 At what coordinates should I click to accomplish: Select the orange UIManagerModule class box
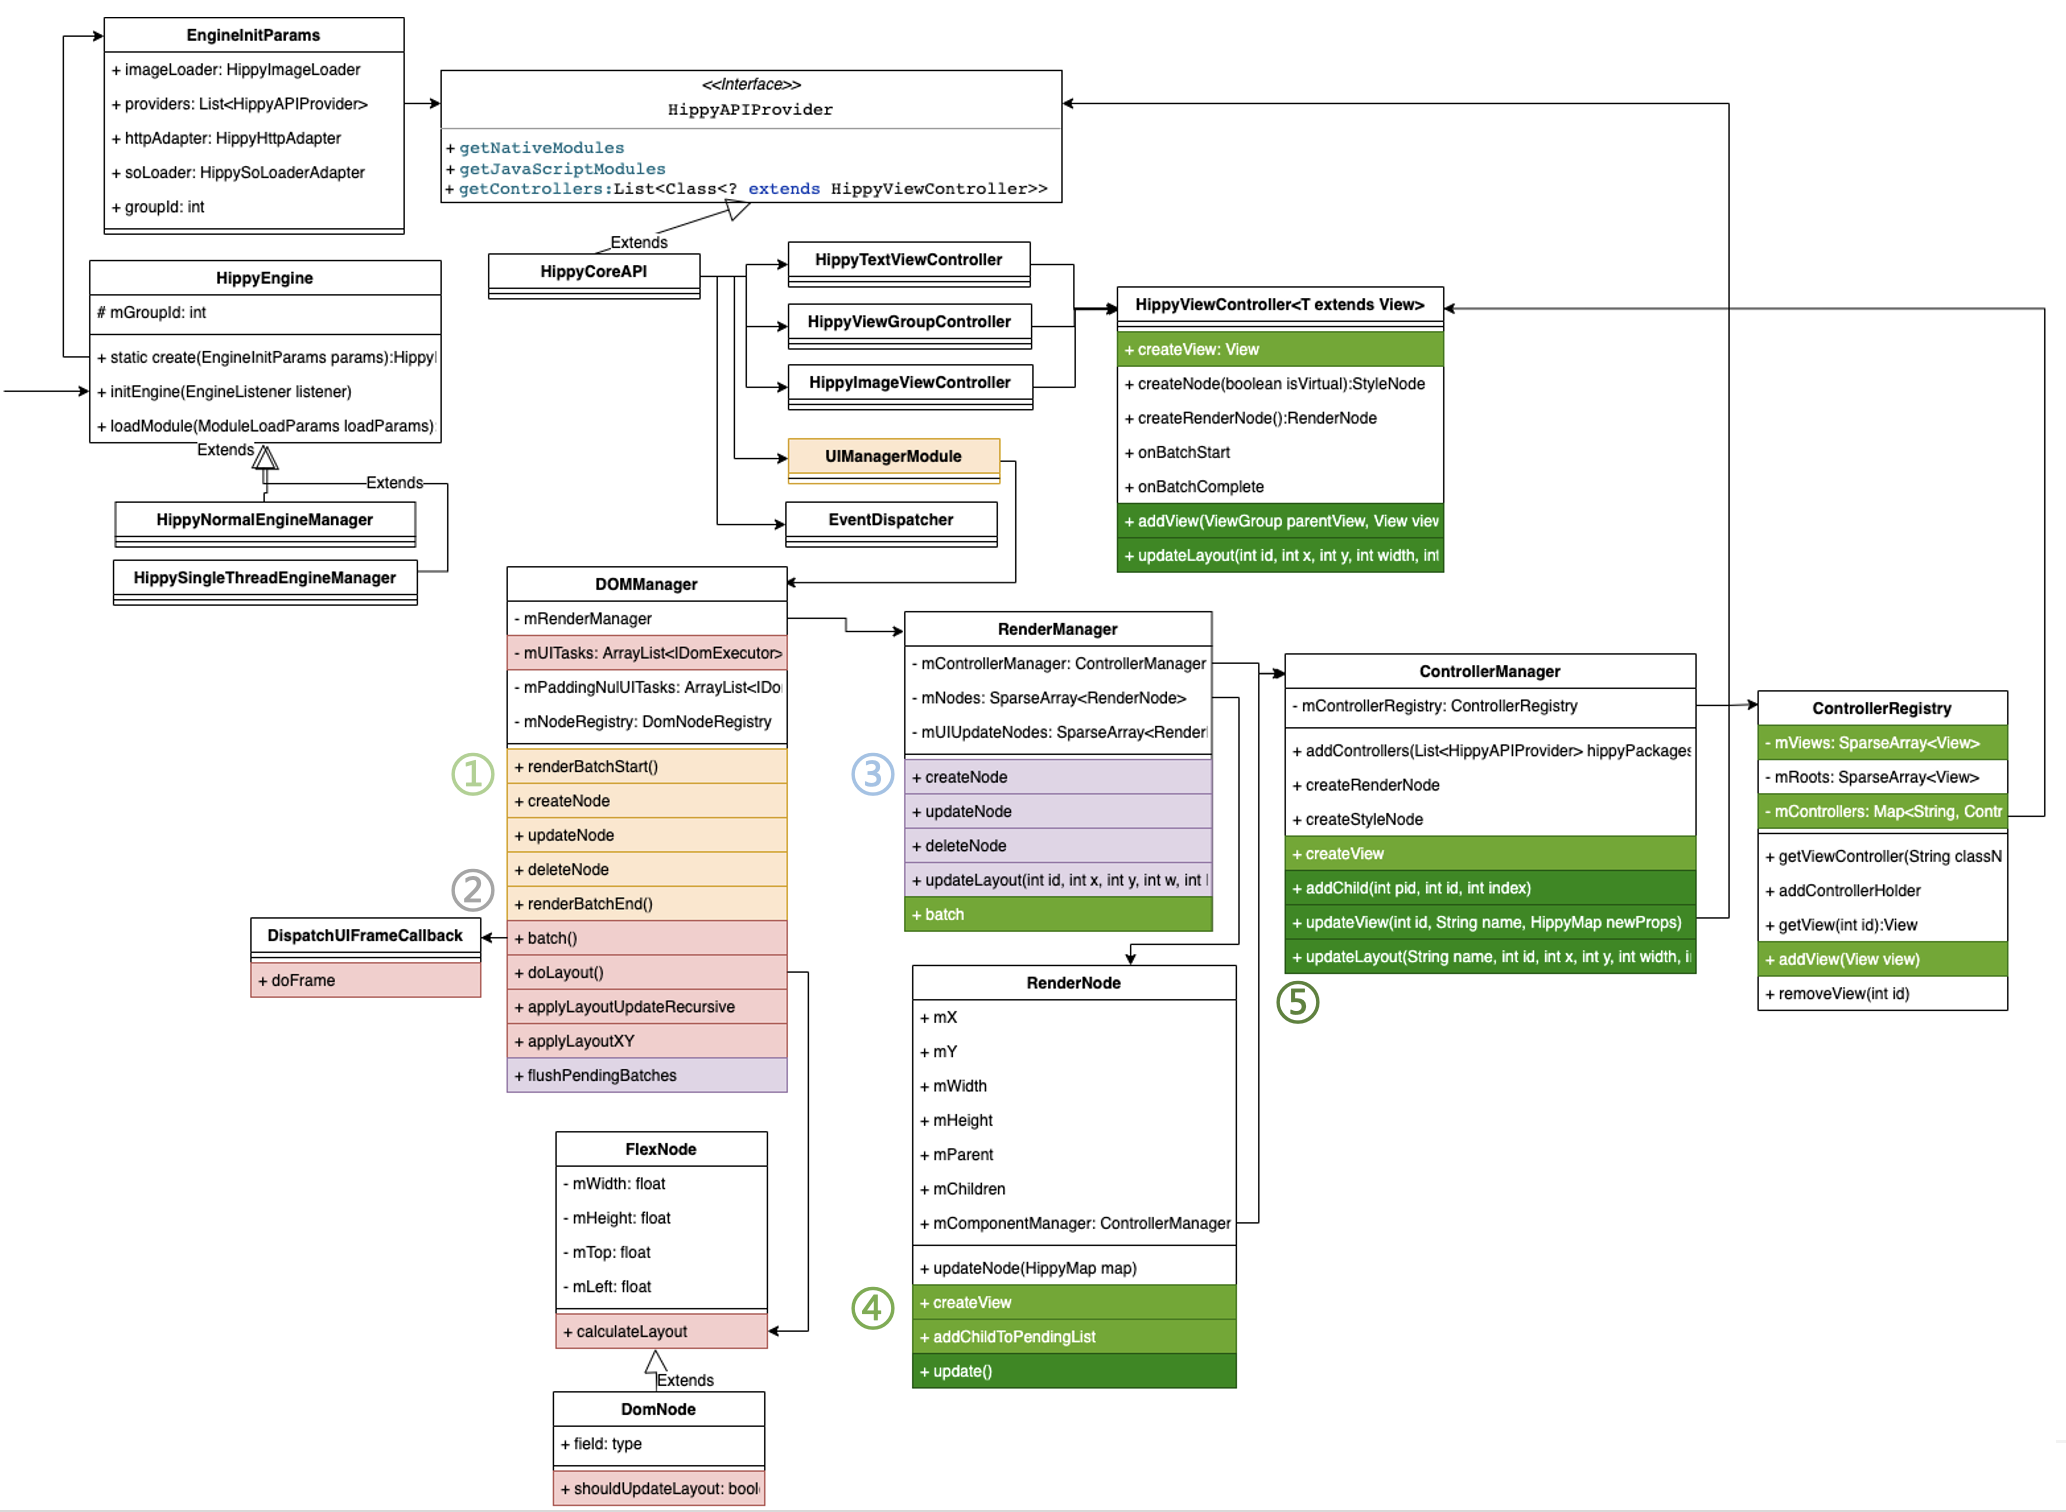click(893, 461)
